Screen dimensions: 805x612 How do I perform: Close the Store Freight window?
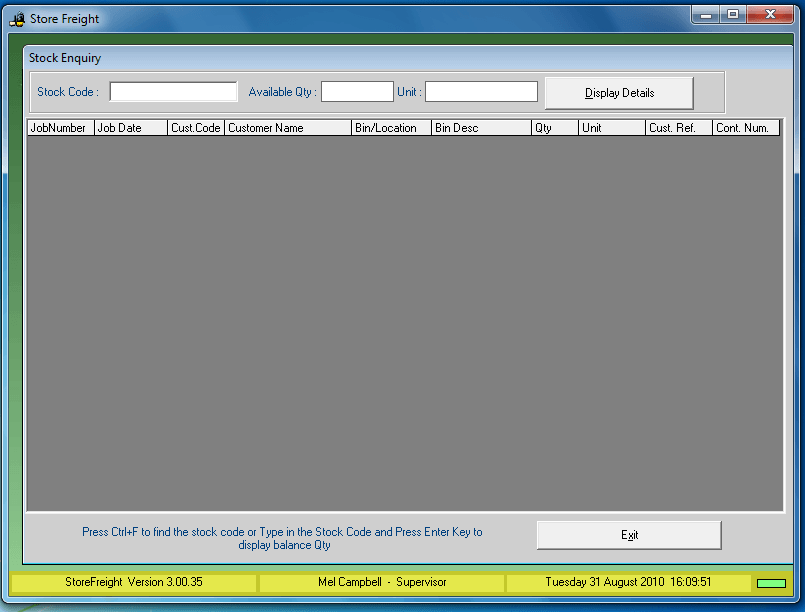[x=770, y=15]
